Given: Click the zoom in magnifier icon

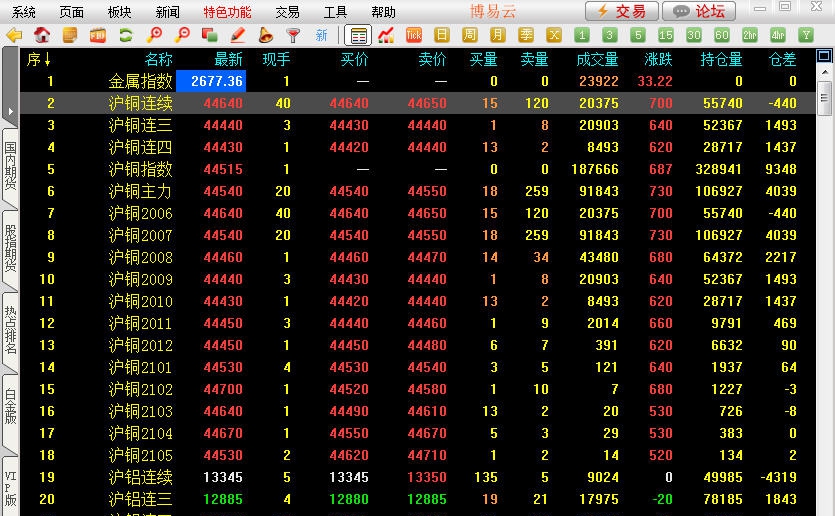Looking at the screenshot, I should pyautogui.click(x=154, y=36).
